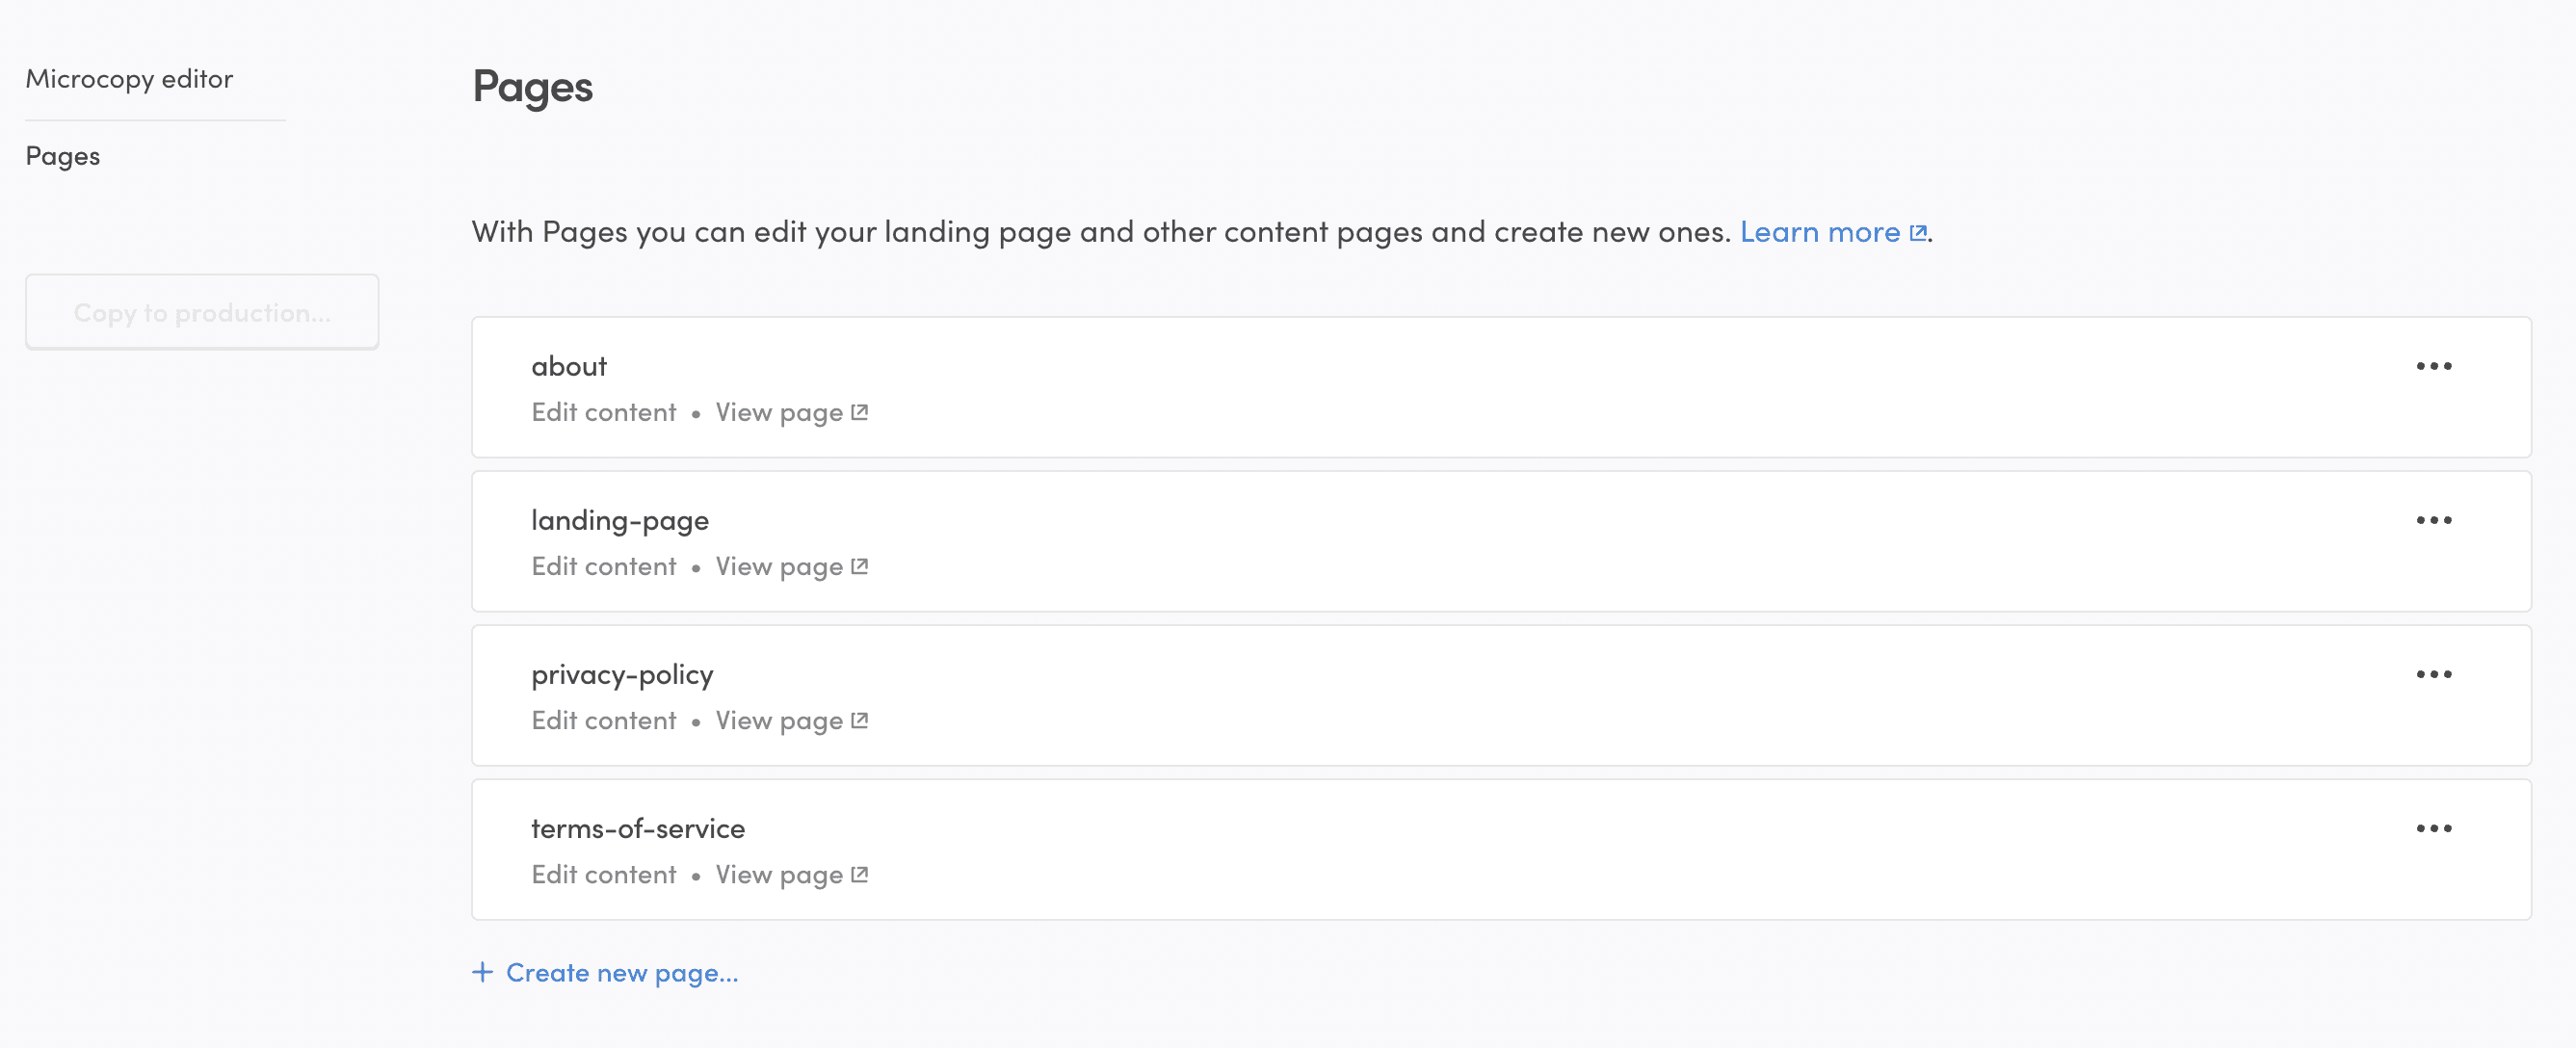Screen dimensions: 2576x1048
Task: Click the plus icon for new page
Action: coord(482,972)
